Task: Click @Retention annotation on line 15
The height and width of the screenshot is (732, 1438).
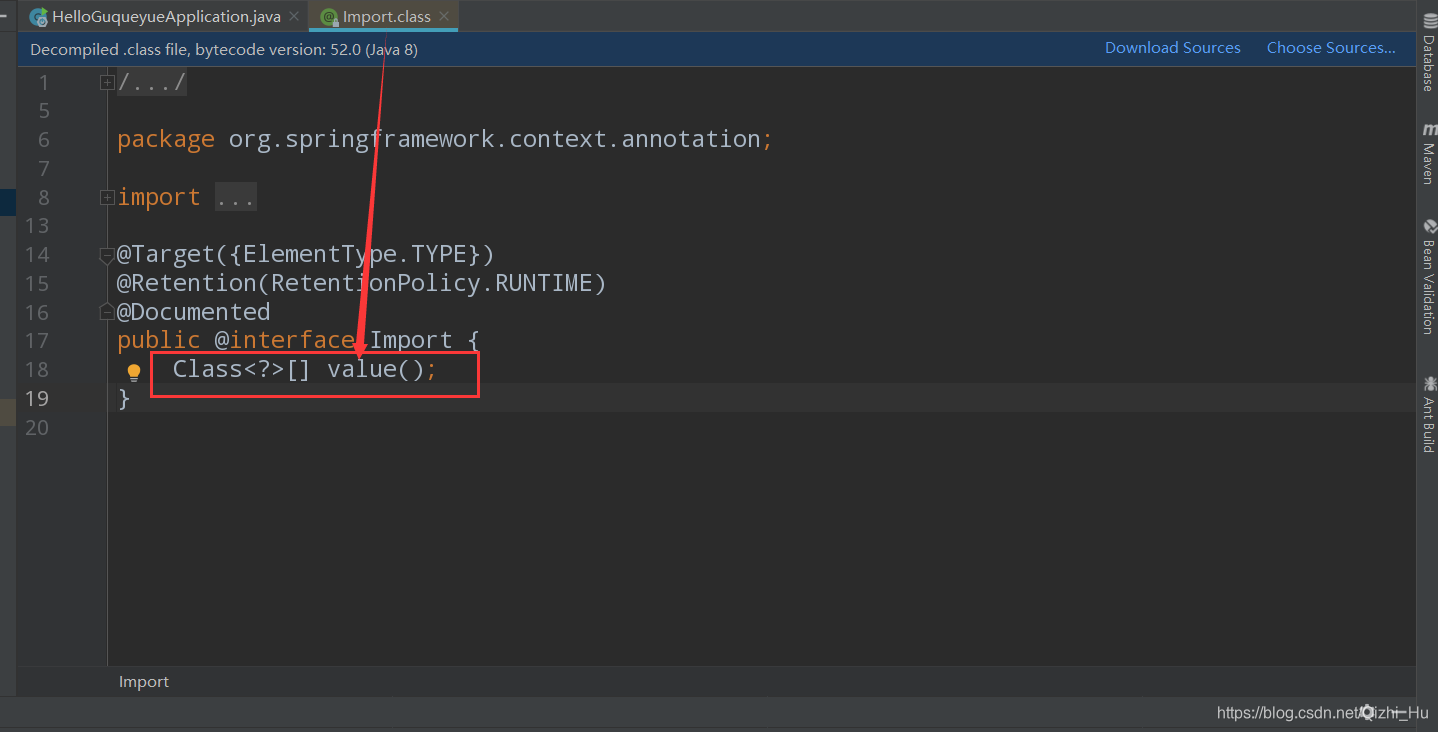Action: (186, 283)
